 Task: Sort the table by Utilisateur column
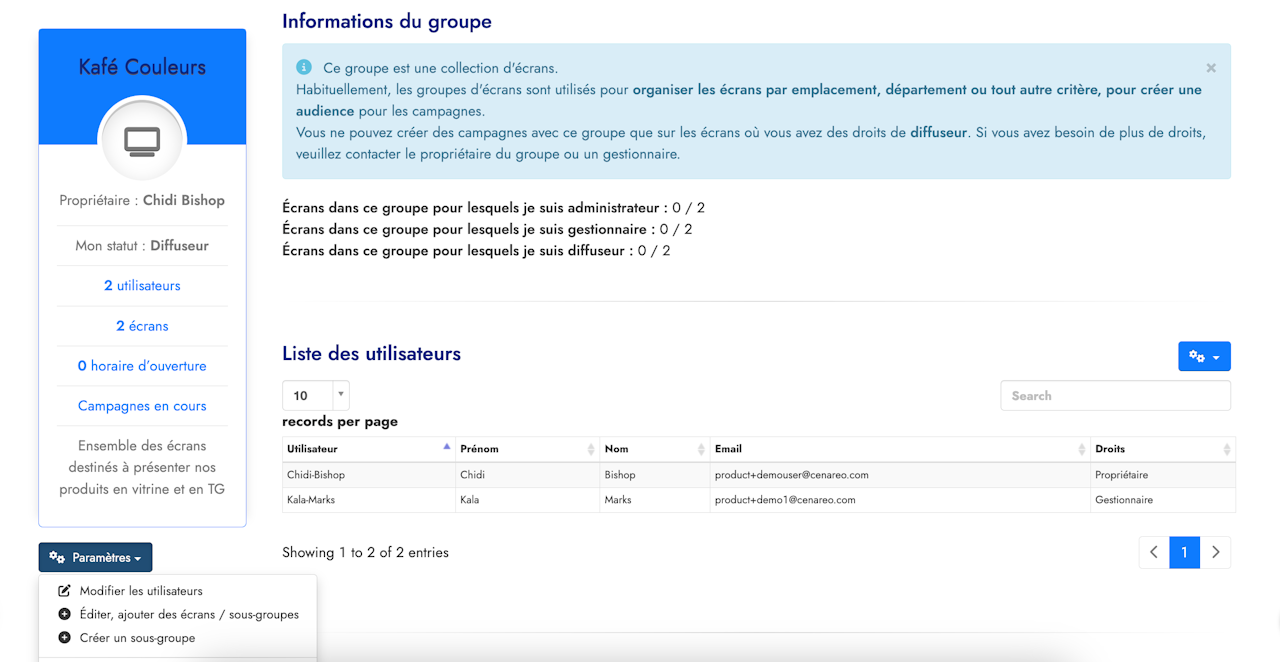click(x=368, y=449)
